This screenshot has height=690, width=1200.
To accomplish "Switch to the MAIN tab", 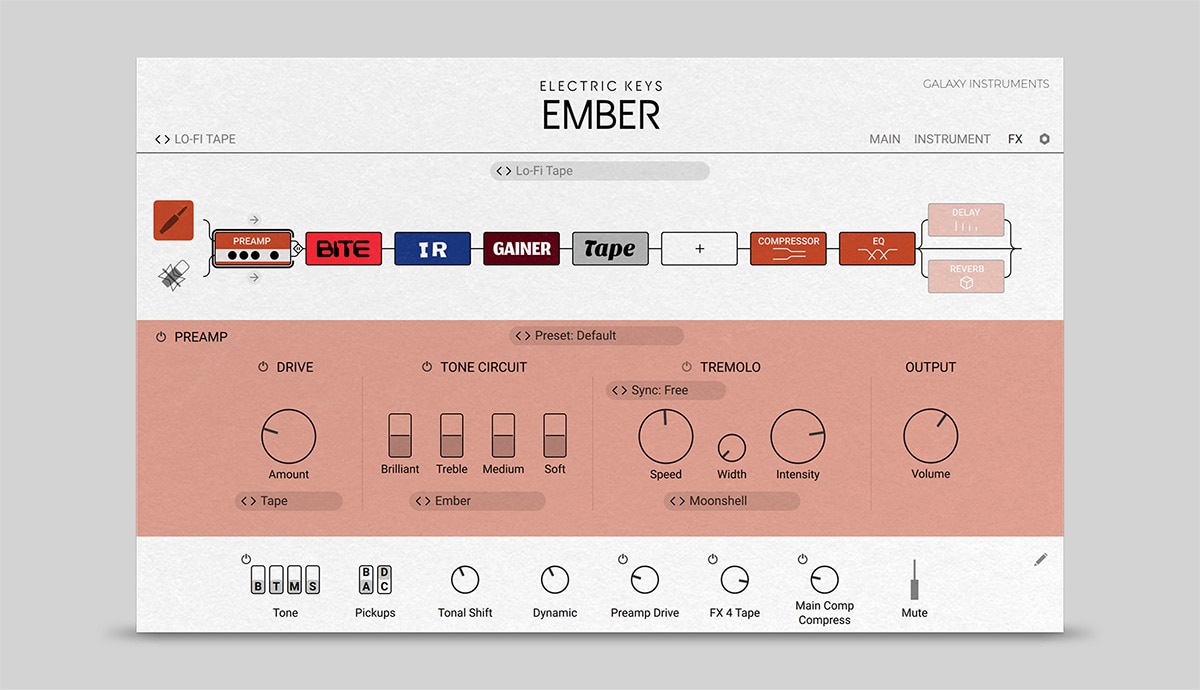I will tap(884, 140).
